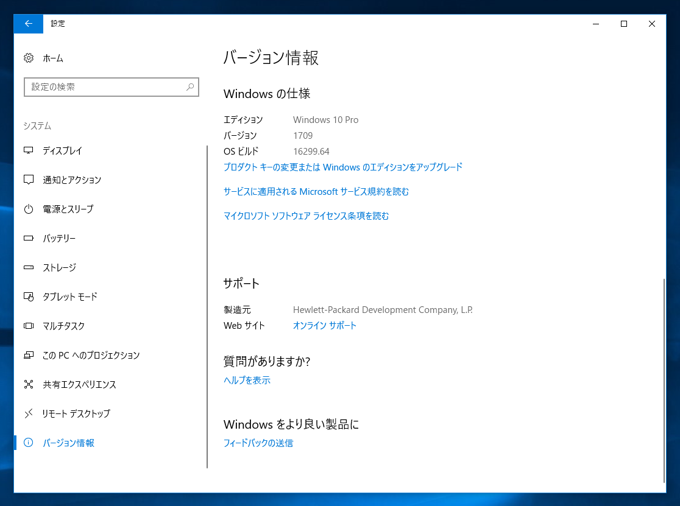Click the タブレット モード icon
680x506 pixels.
coord(29,297)
